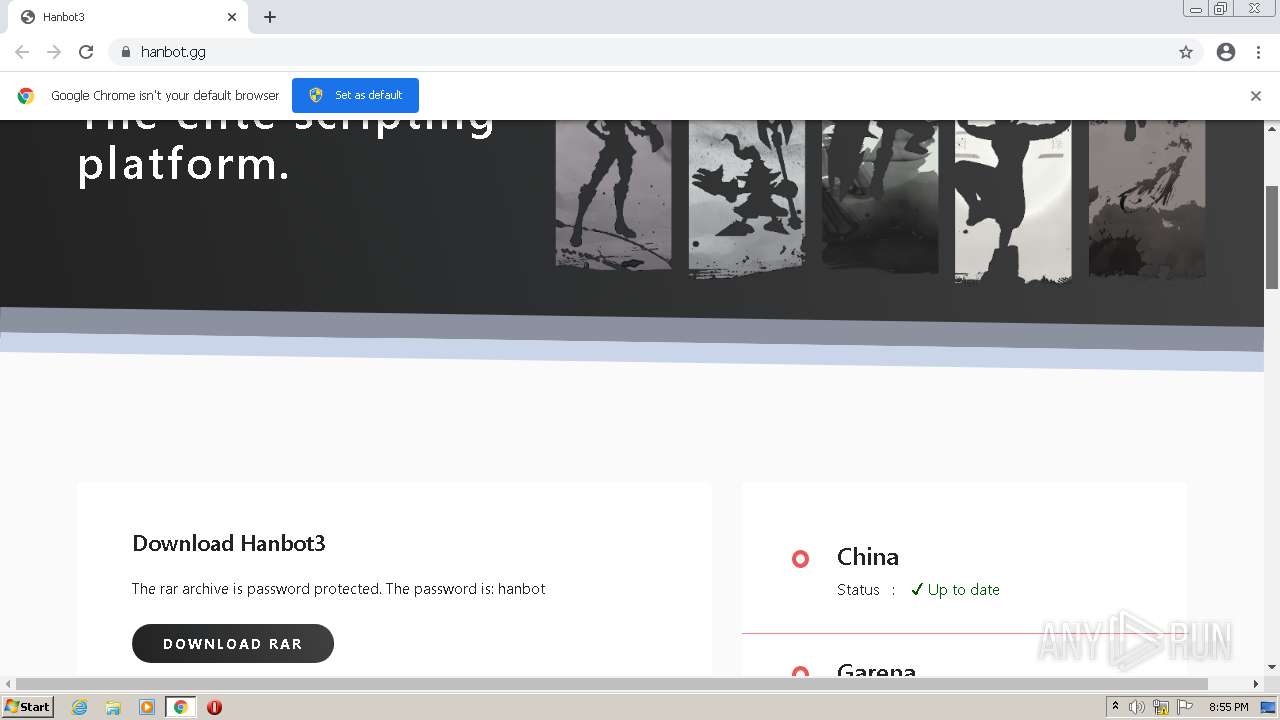Click the fourth white champion silhouette banner

point(1013,201)
